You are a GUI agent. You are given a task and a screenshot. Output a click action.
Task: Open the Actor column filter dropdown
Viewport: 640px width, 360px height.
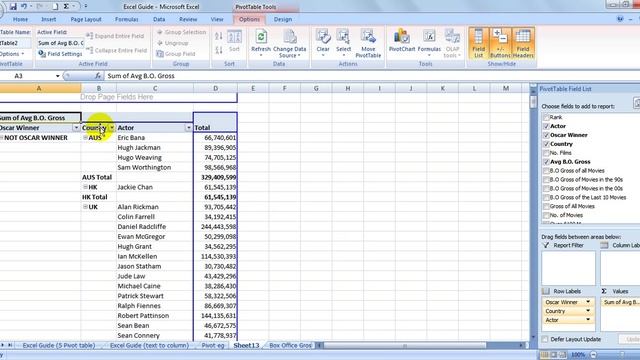tap(188, 128)
